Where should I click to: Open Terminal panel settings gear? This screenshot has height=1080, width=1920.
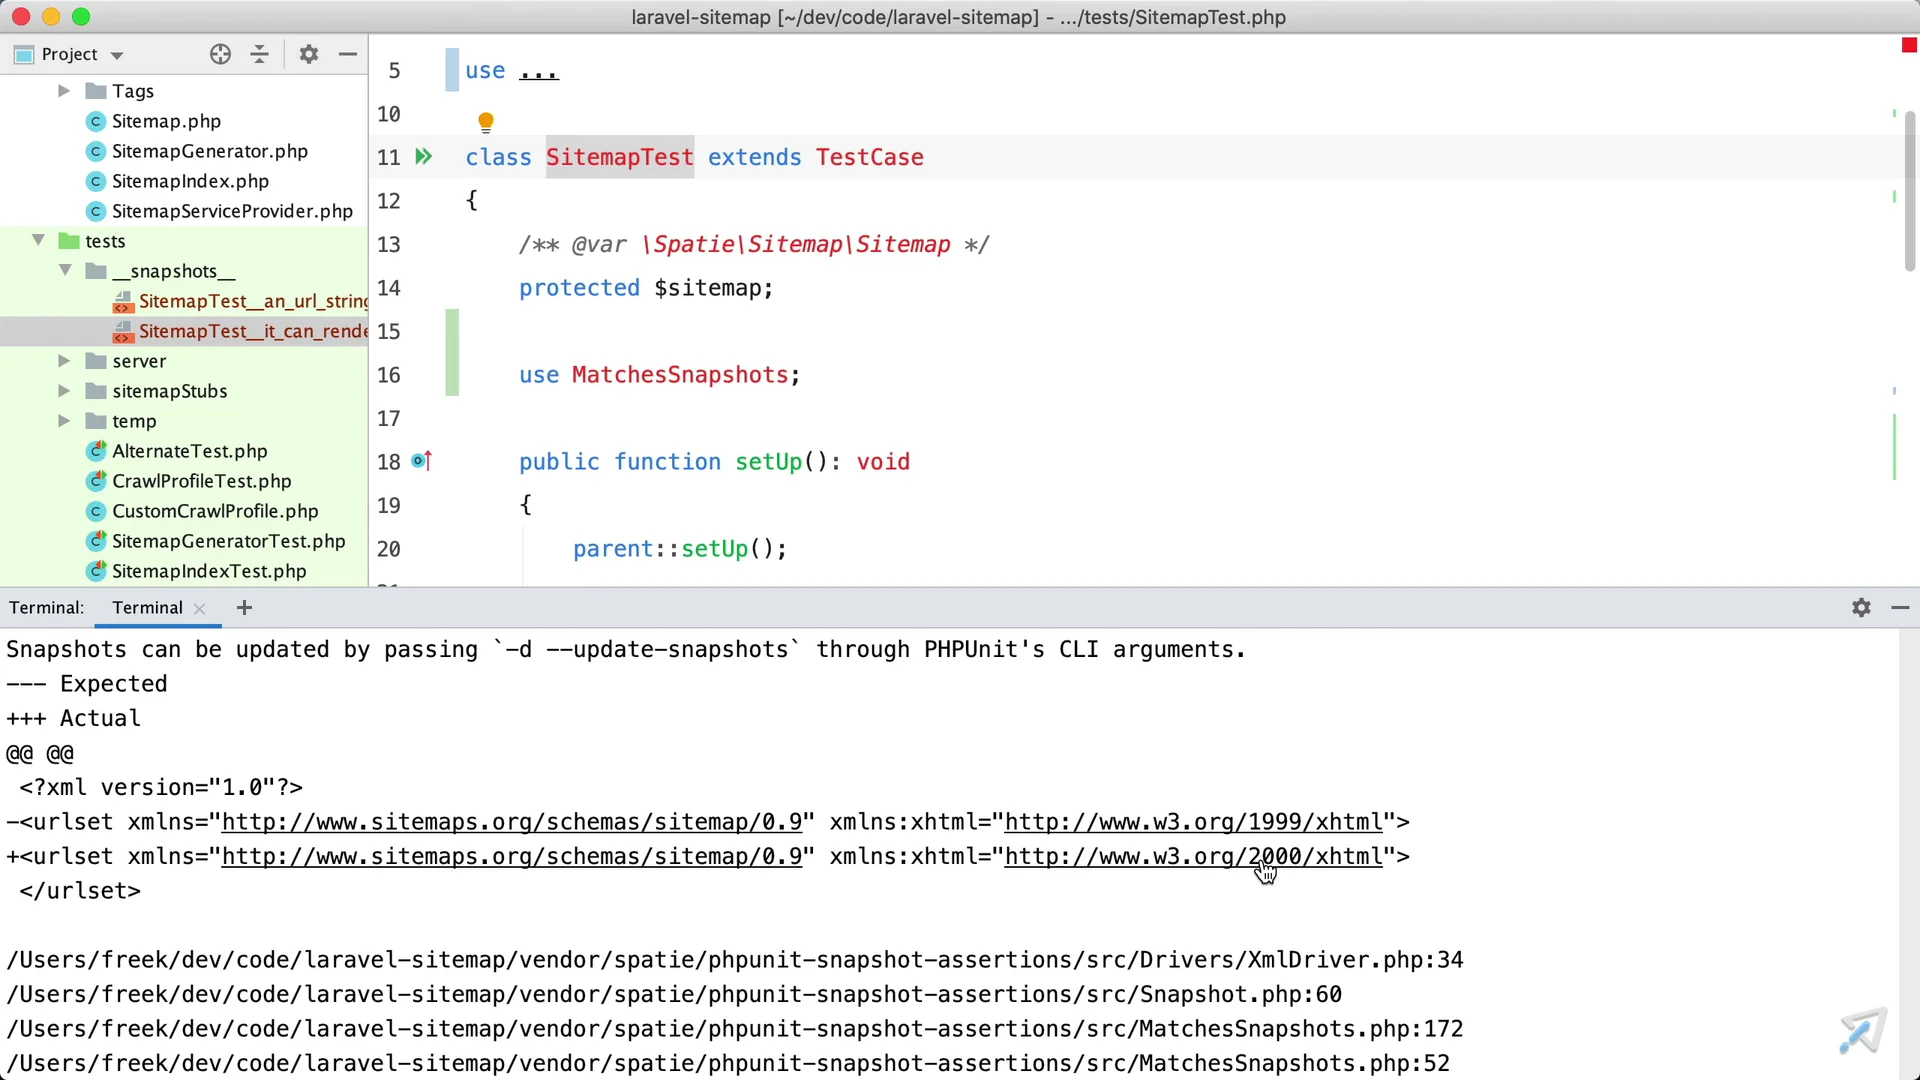coord(1861,607)
